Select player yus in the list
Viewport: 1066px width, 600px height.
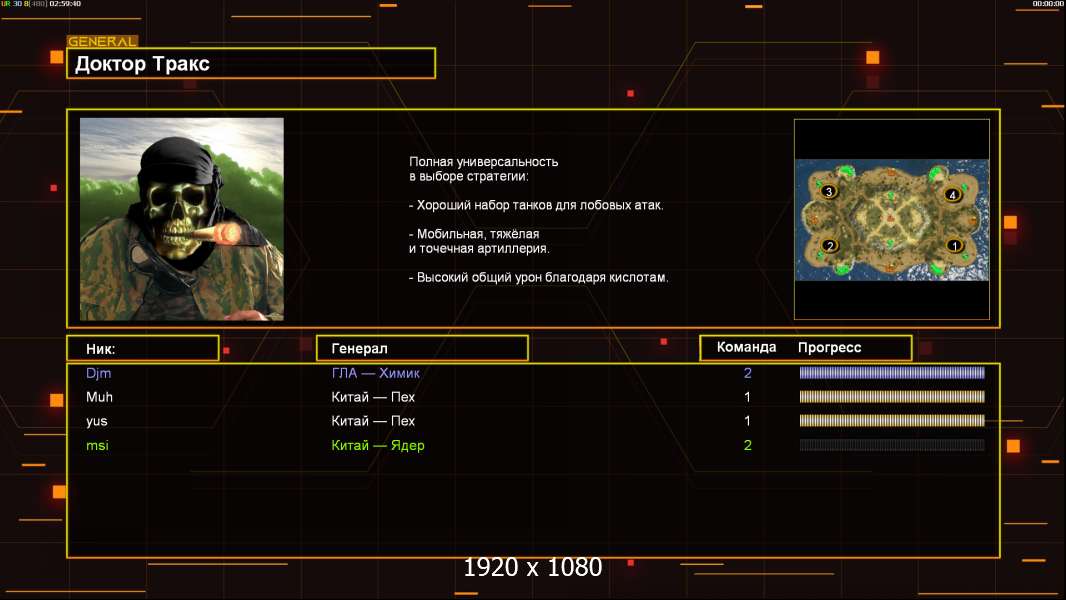point(97,421)
